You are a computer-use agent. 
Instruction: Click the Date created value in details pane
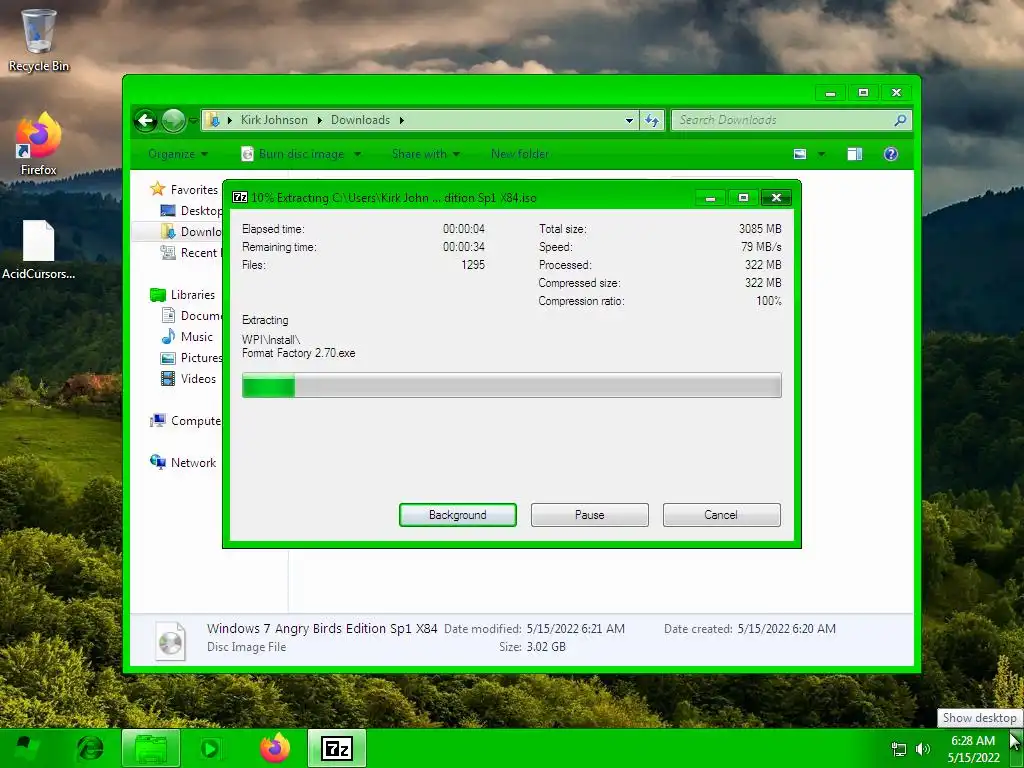click(x=786, y=629)
